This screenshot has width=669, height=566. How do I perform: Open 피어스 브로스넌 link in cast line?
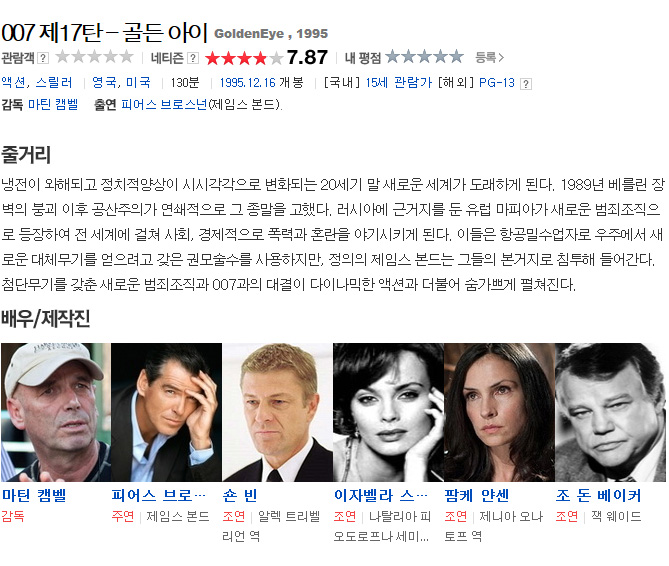tap(164, 104)
